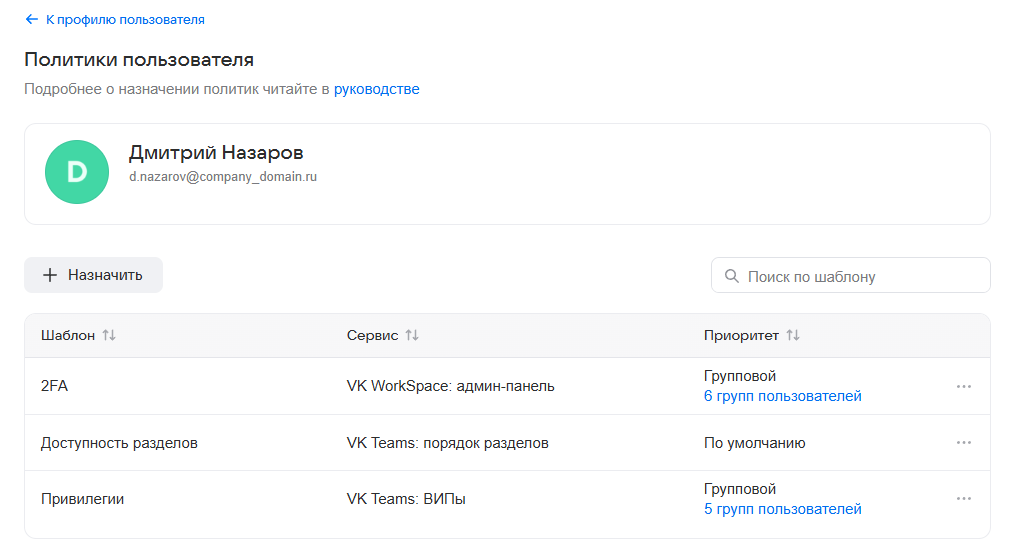The width and height of the screenshot is (1010, 553).
Task: Open the 6 групп пользователей link
Action: [782, 396]
